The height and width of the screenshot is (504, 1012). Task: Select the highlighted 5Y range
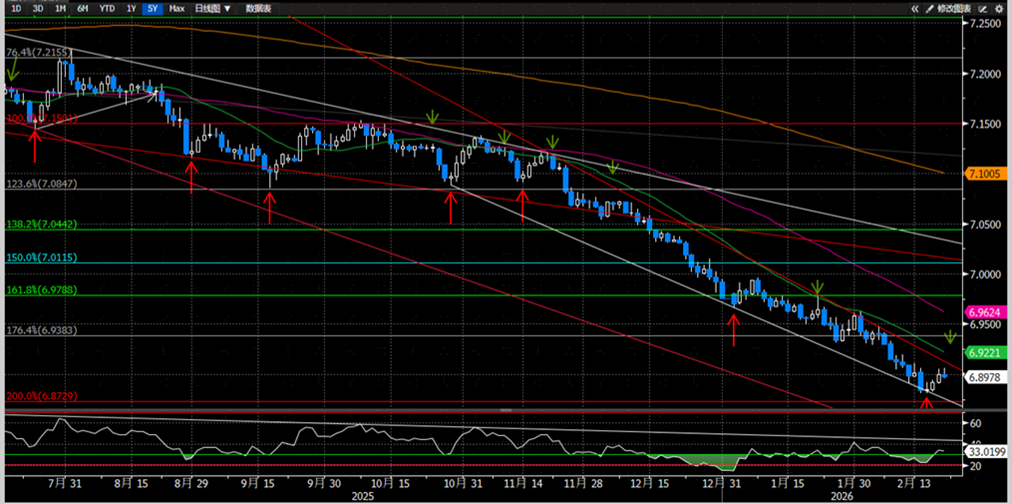152,8
